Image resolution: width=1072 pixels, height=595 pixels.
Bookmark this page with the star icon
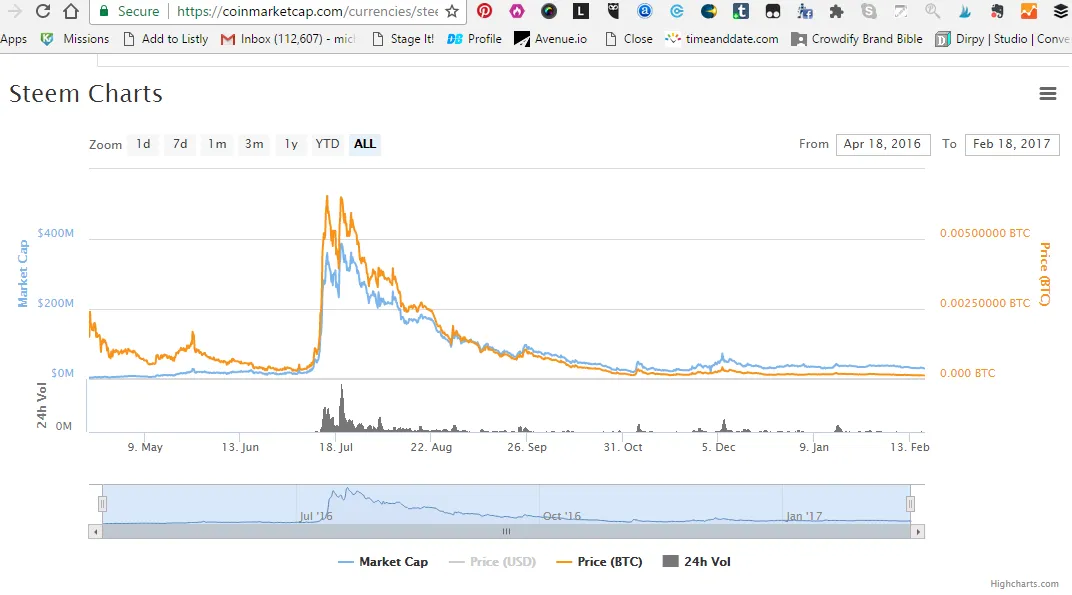click(x=452, y=11)
